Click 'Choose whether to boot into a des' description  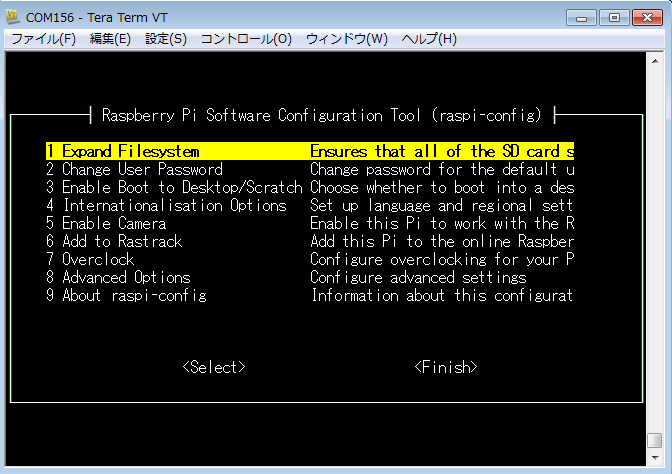[442, 187]
